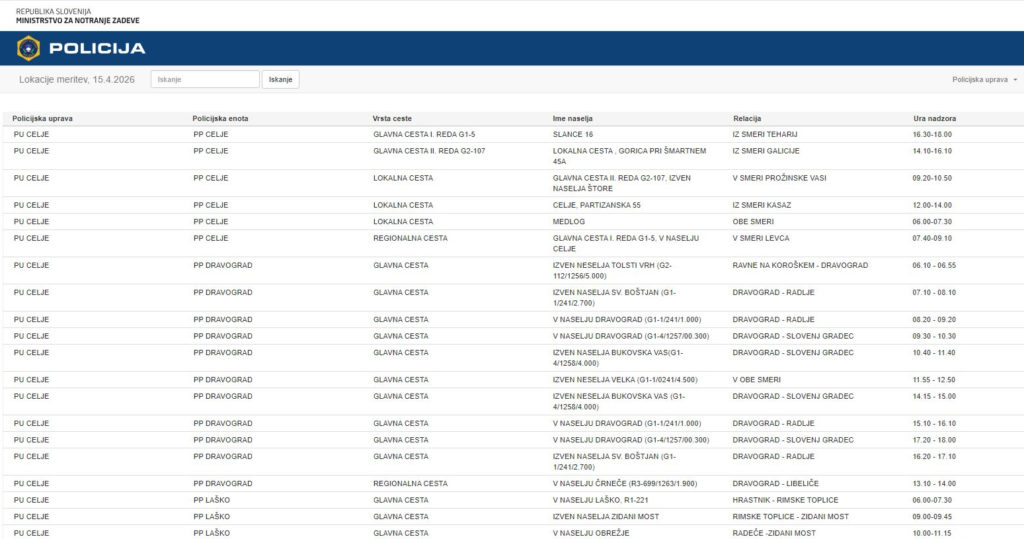This screenshot has height=539, width=1024.
Task: Click the DRAVOGRAD - LIBELIČE relation cell
Action: (x=774, y=483)
